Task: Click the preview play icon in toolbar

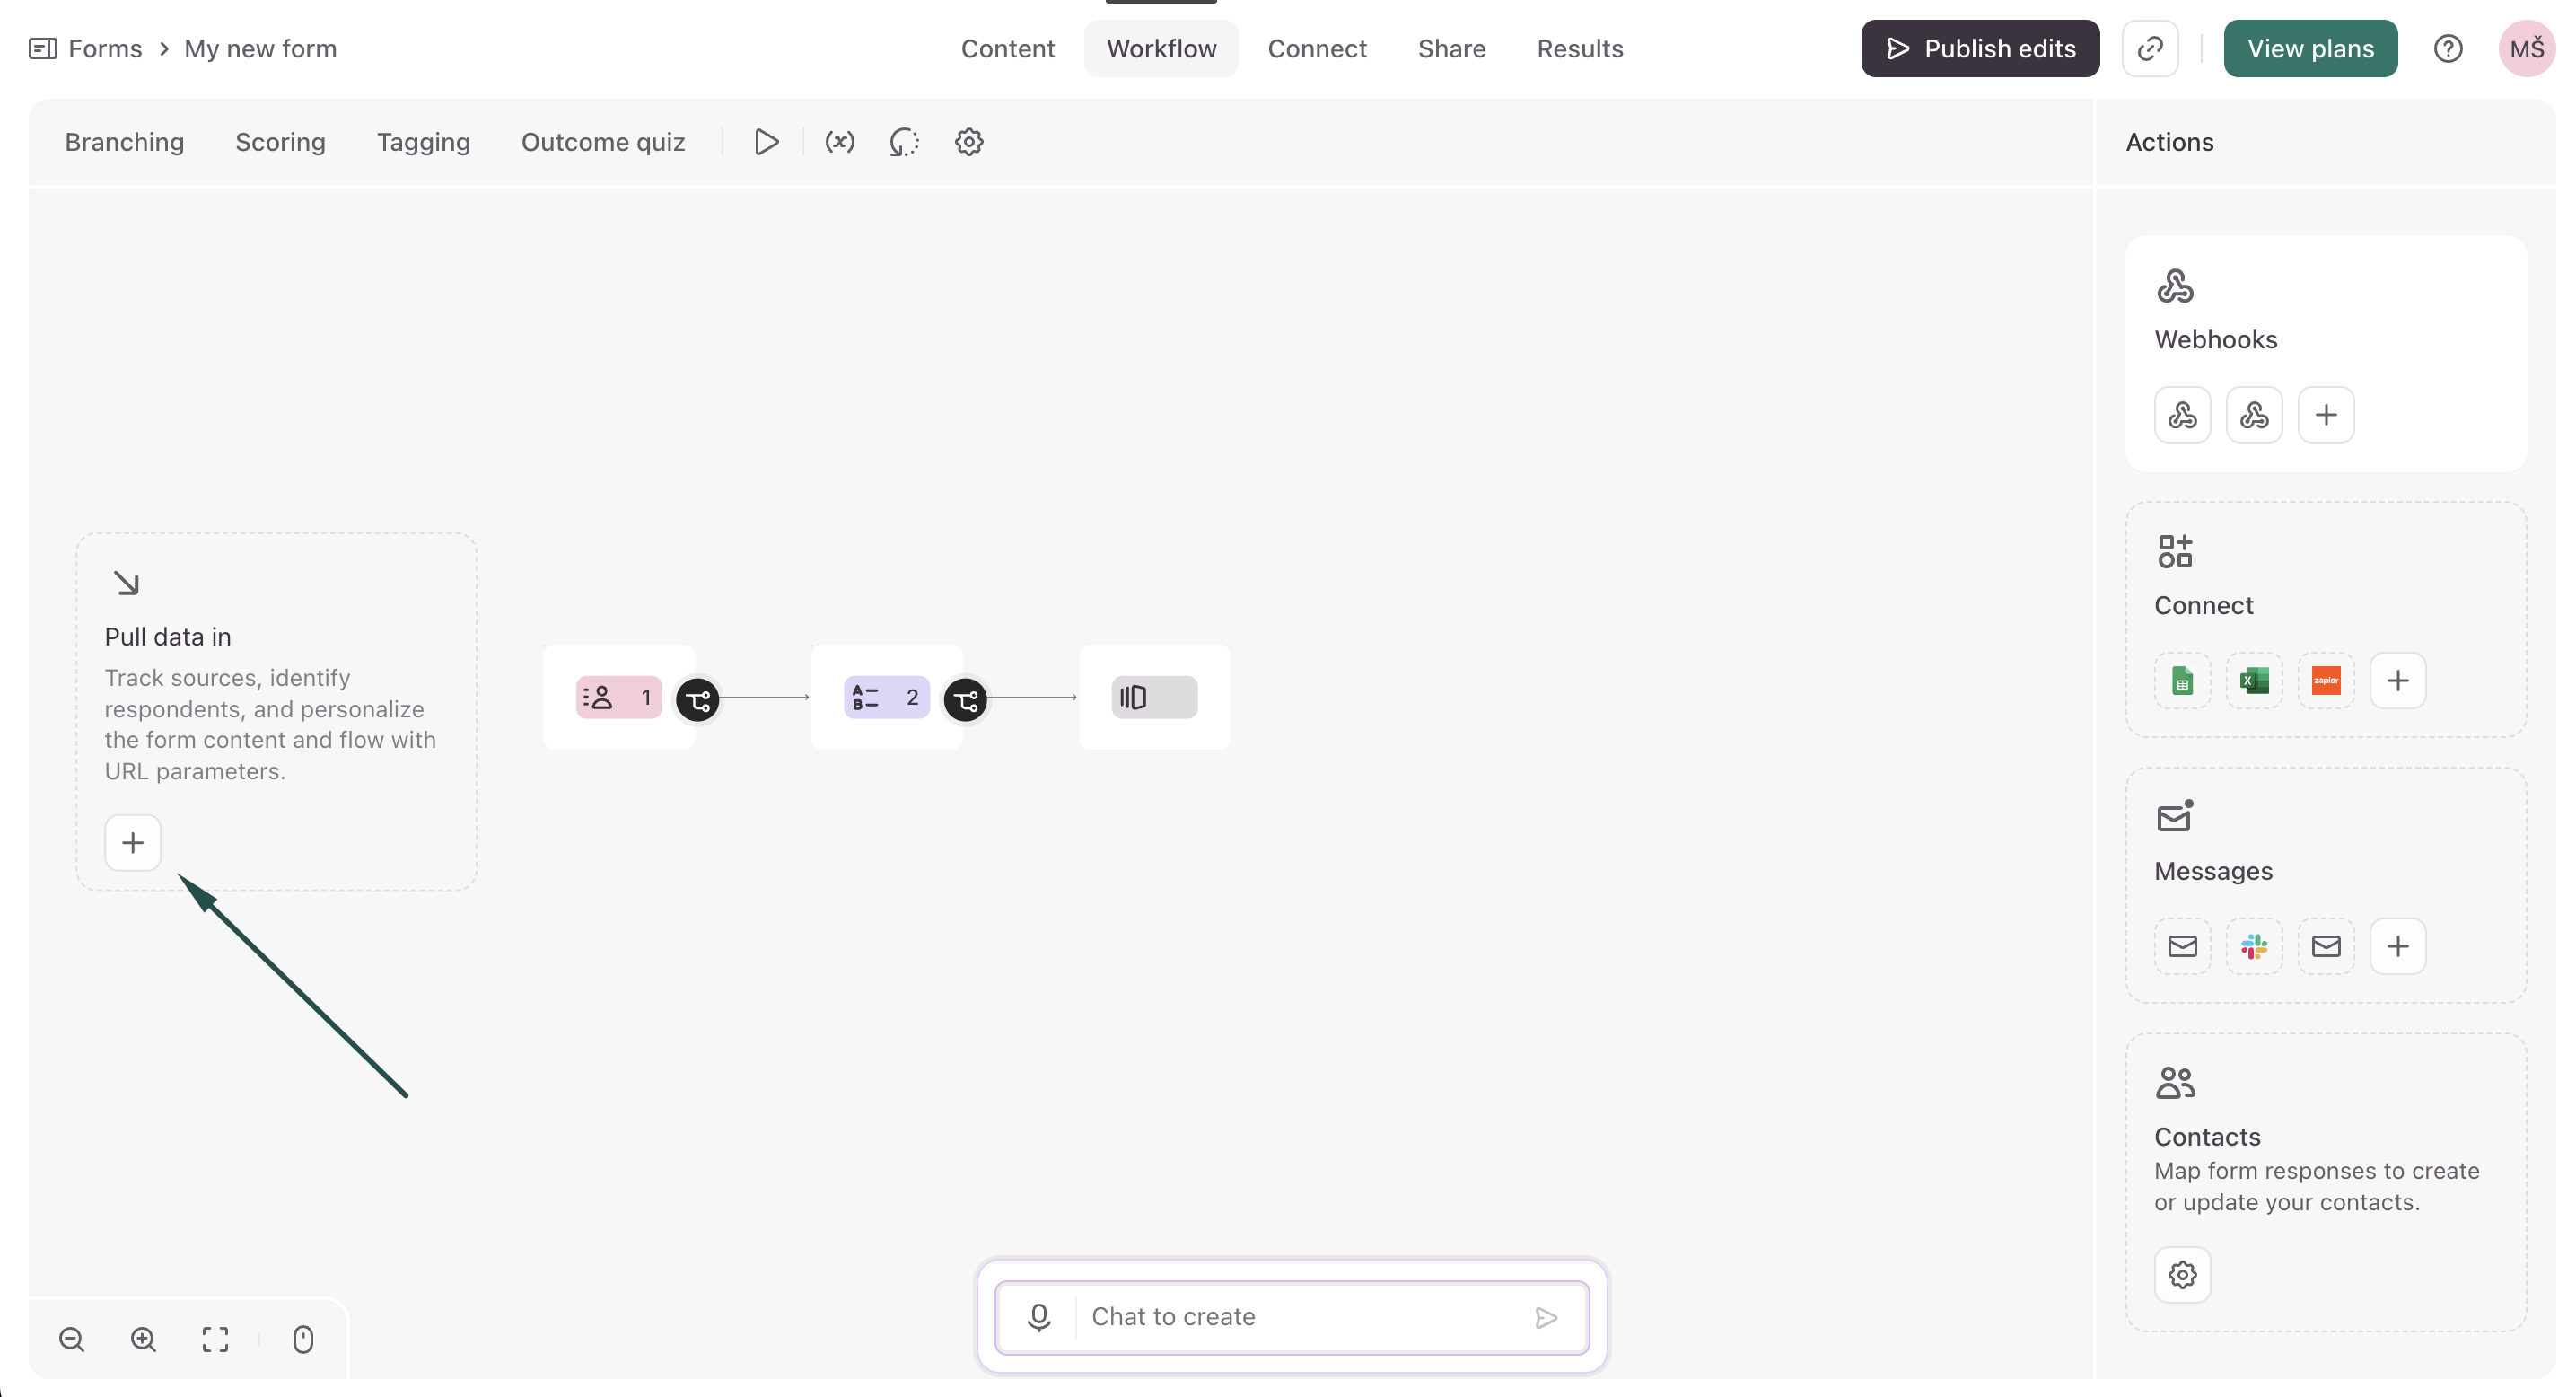Action: click(x=766, y=142)
